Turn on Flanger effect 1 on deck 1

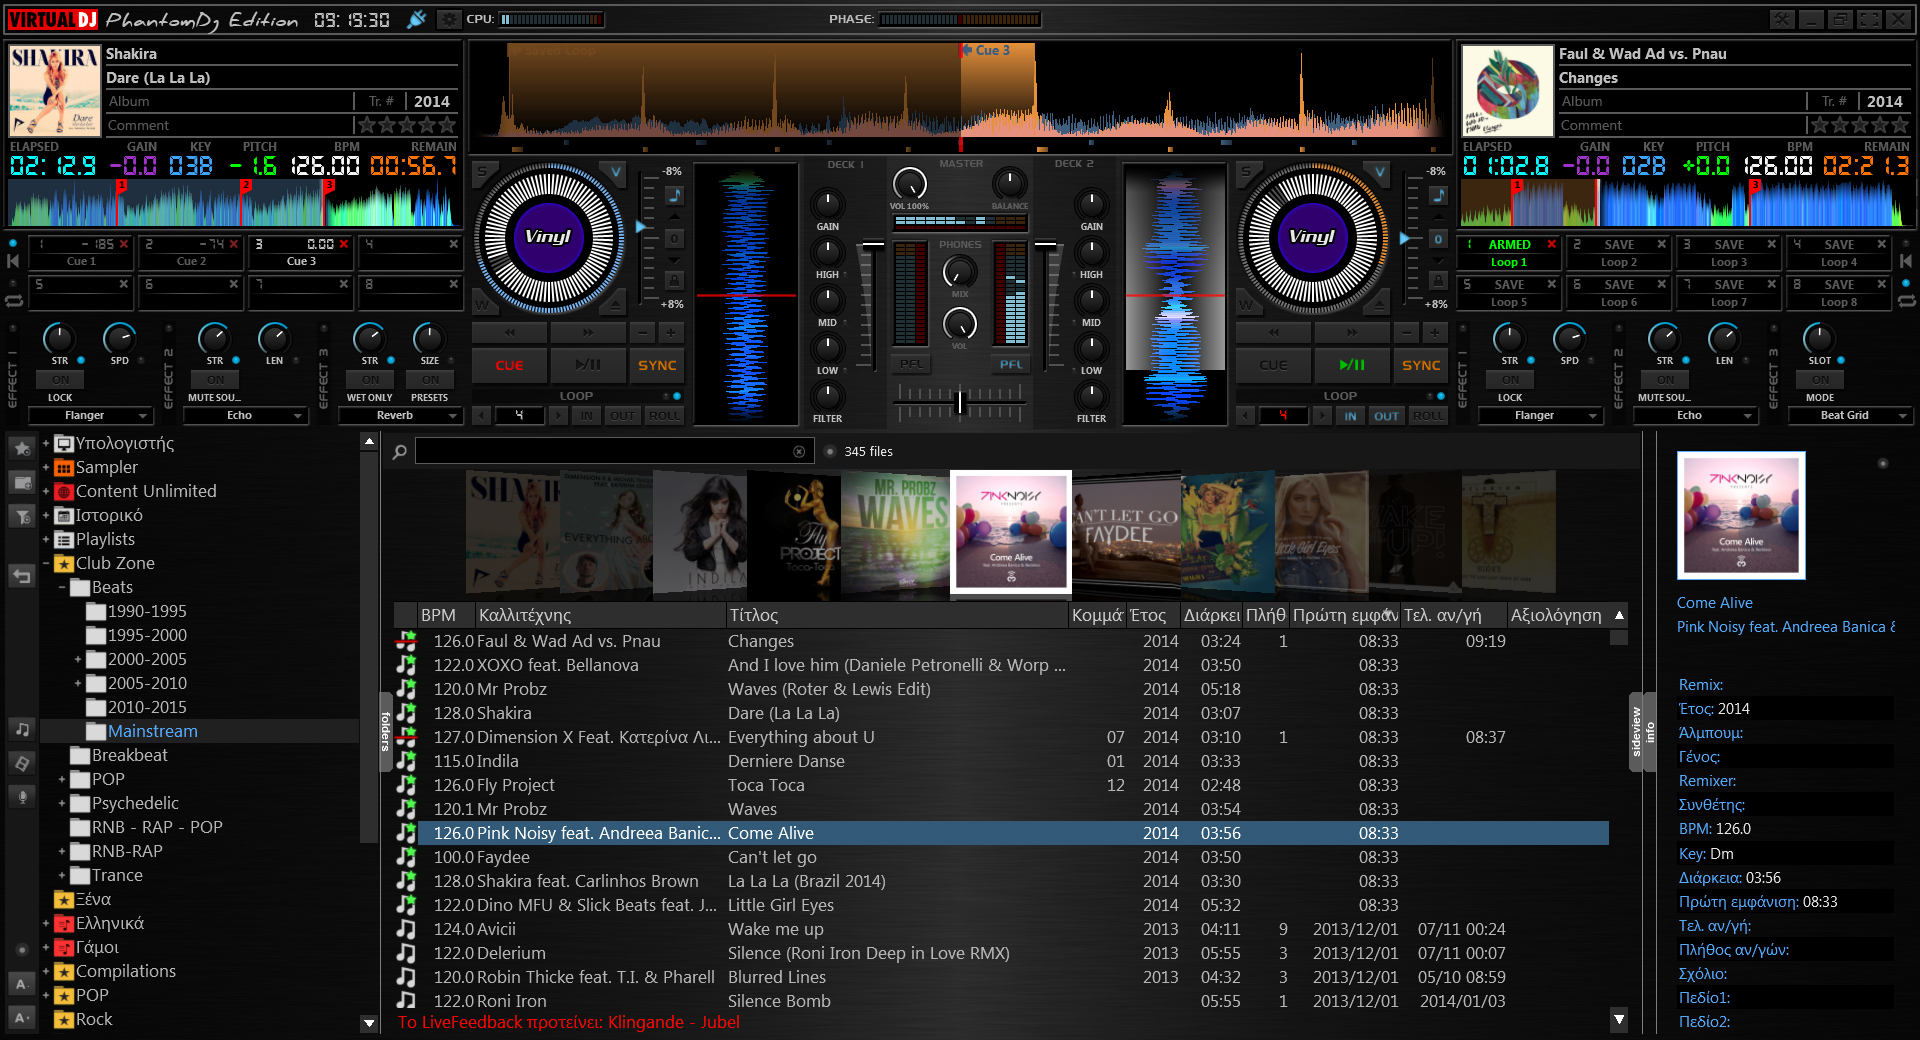click(x=60, y=380)
